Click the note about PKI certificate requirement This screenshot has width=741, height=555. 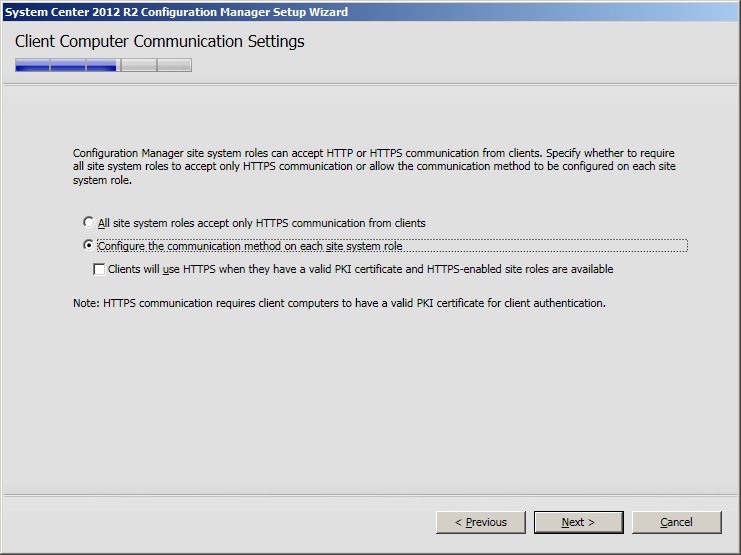[340, 302]
